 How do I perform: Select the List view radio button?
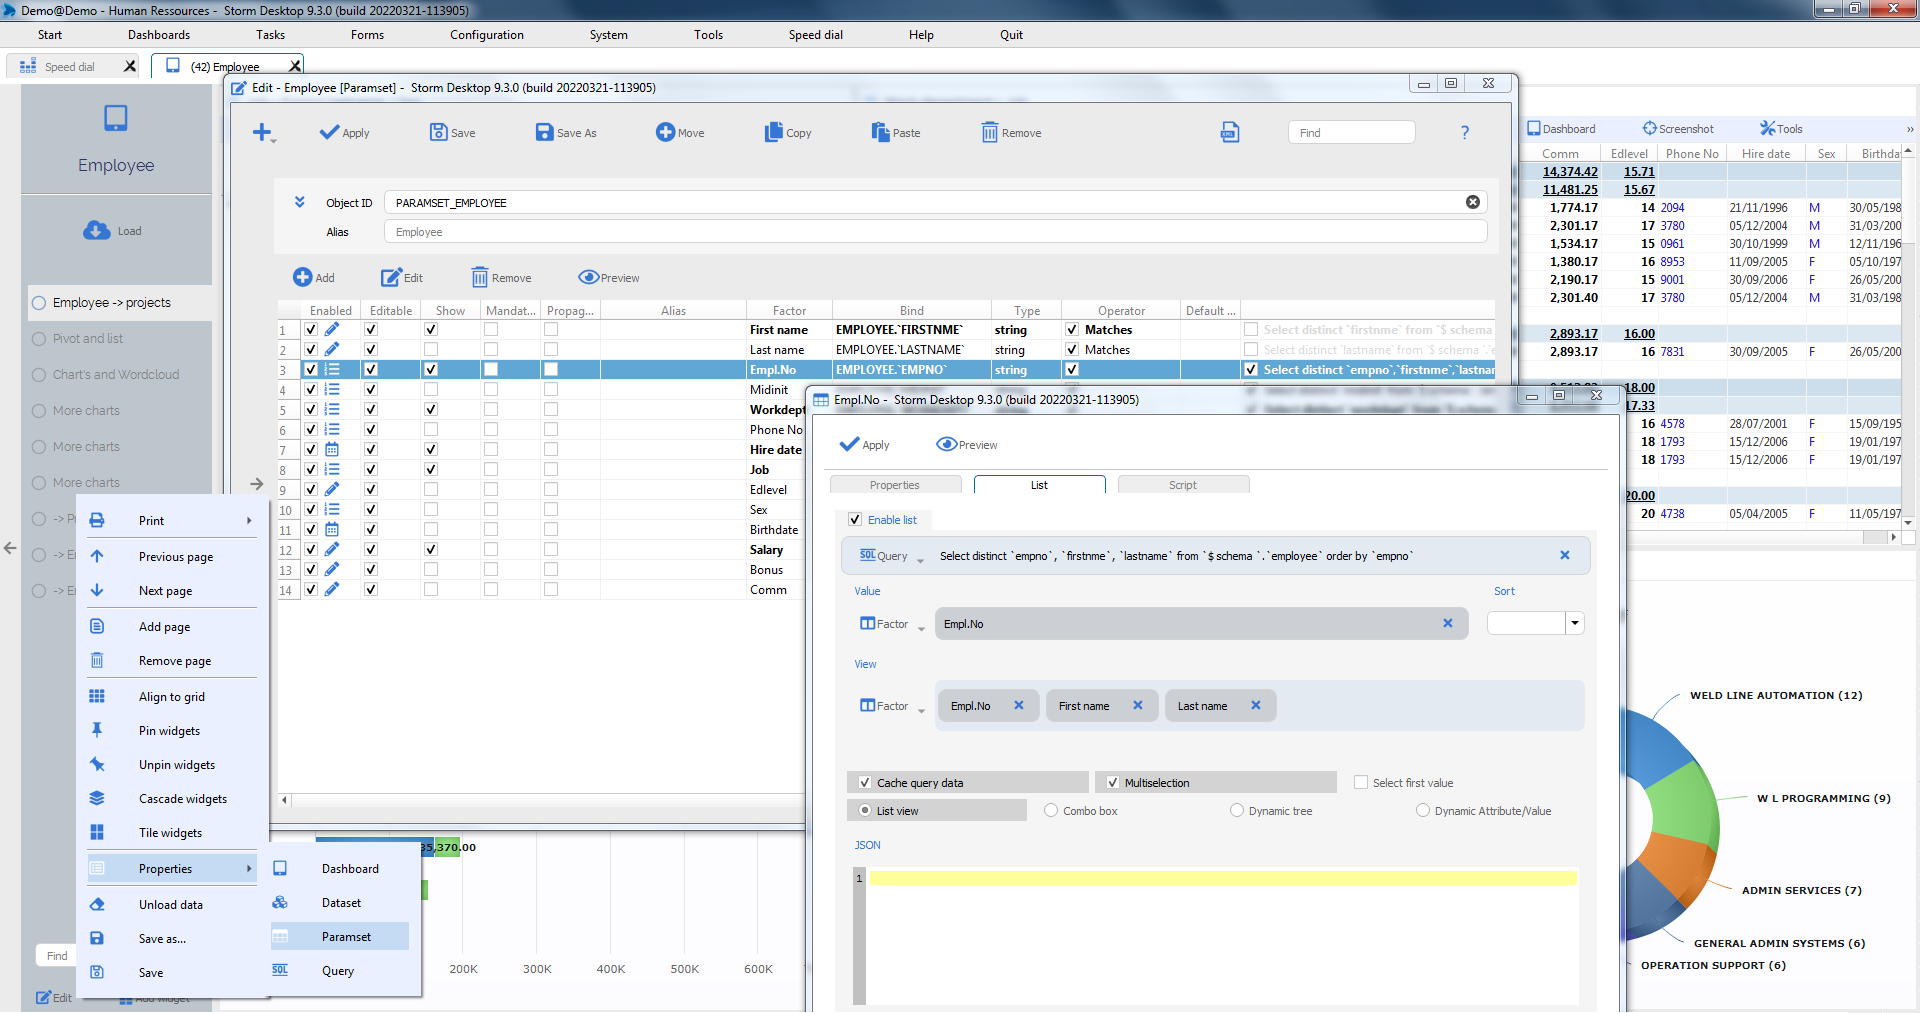click(865, 810)
